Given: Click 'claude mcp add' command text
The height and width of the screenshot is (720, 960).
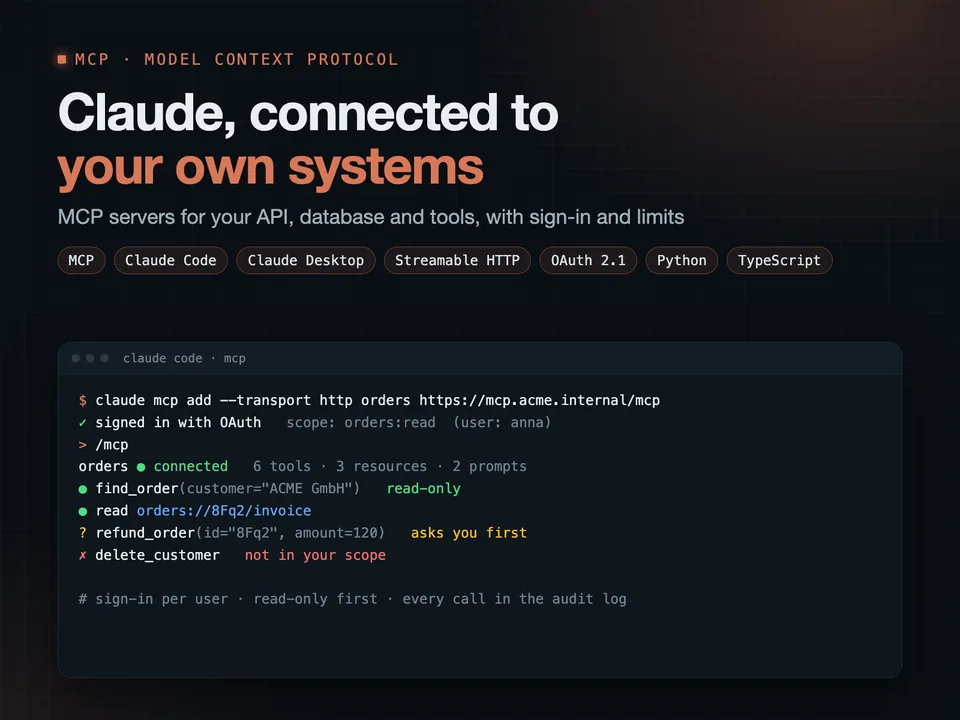Looking at the screenshot, I should point(153,400).
